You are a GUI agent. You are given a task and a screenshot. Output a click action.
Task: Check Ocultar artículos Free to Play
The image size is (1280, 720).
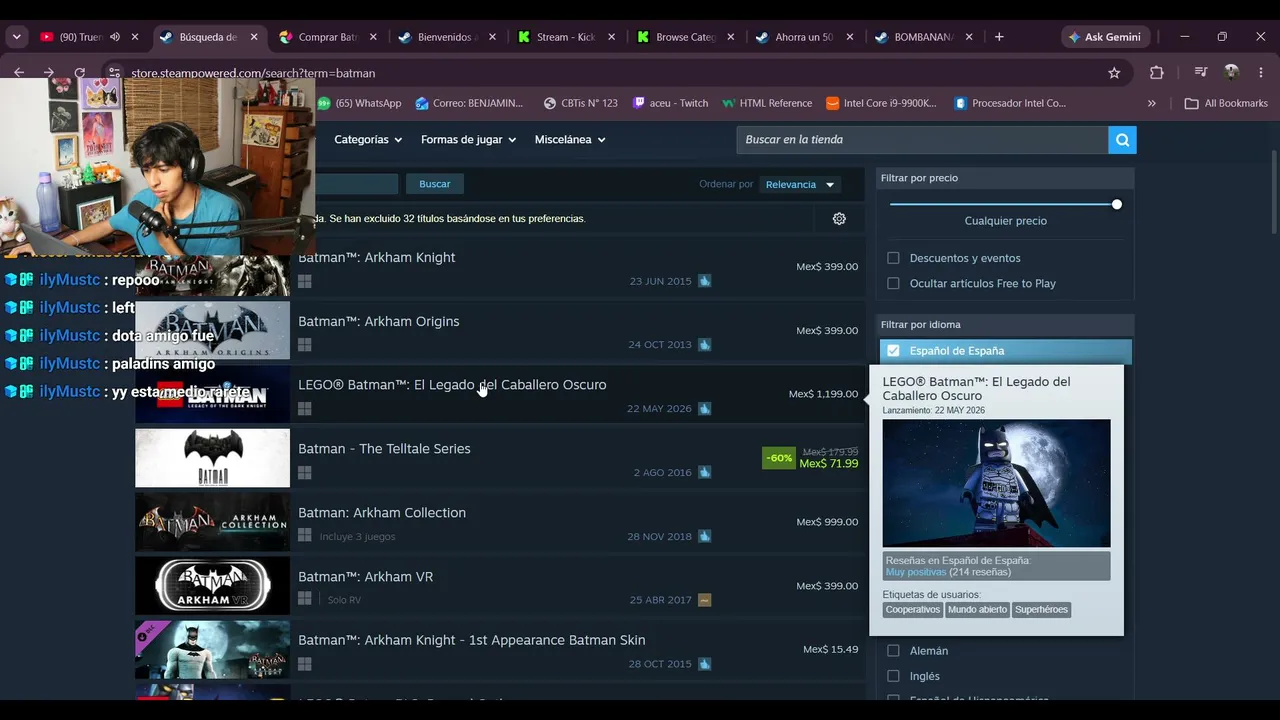[x=893, y=284]
